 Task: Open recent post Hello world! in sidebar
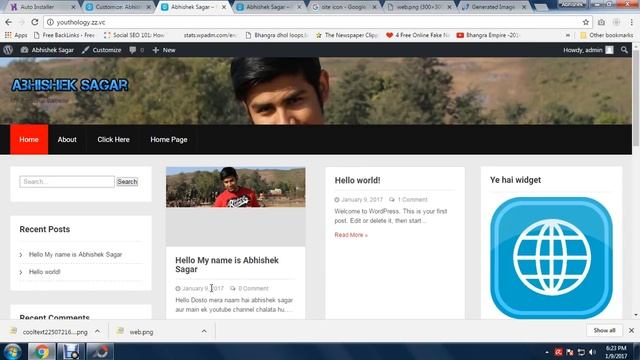click(44, 271)
